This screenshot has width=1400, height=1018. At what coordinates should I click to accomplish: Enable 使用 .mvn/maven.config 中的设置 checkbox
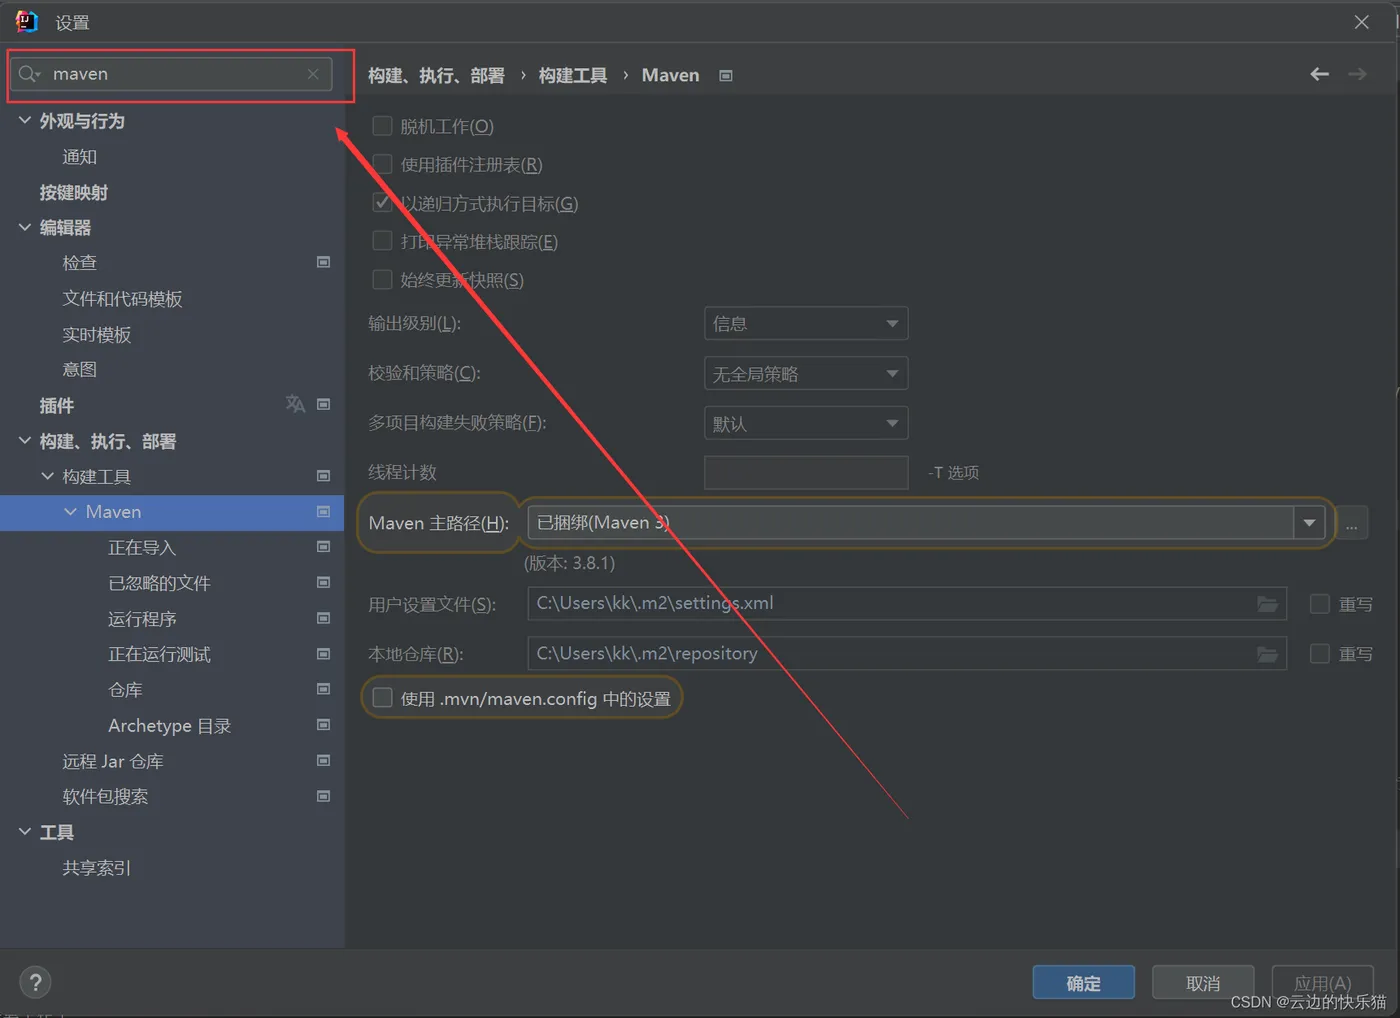pyautogui.click(x=382, y=698)
